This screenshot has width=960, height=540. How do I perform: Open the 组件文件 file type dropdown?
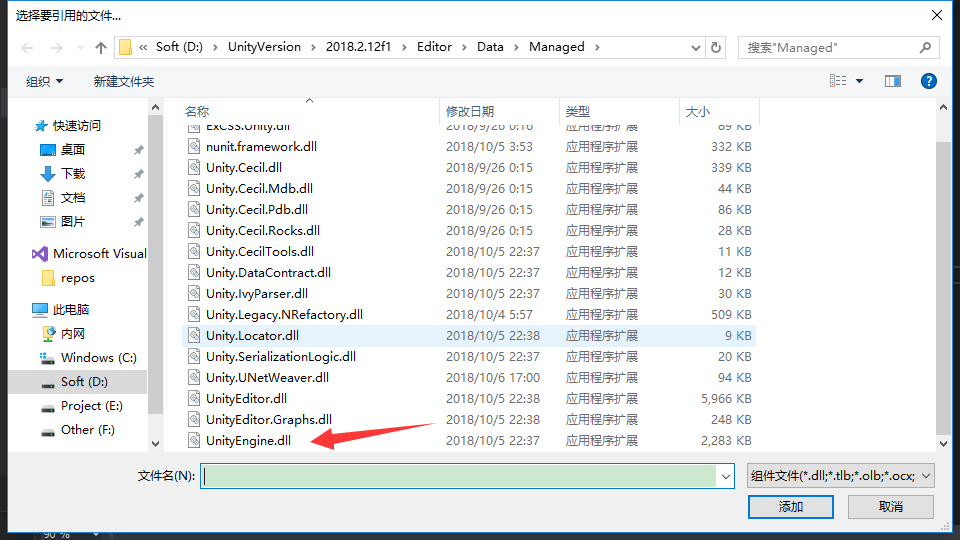click(841, 476)
